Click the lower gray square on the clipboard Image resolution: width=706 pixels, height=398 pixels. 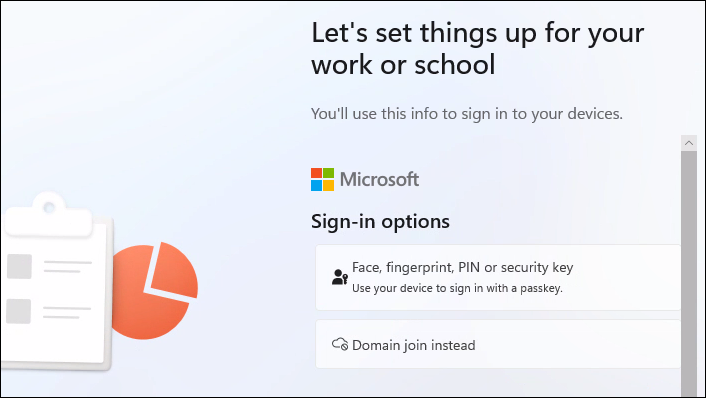point(19,311)
